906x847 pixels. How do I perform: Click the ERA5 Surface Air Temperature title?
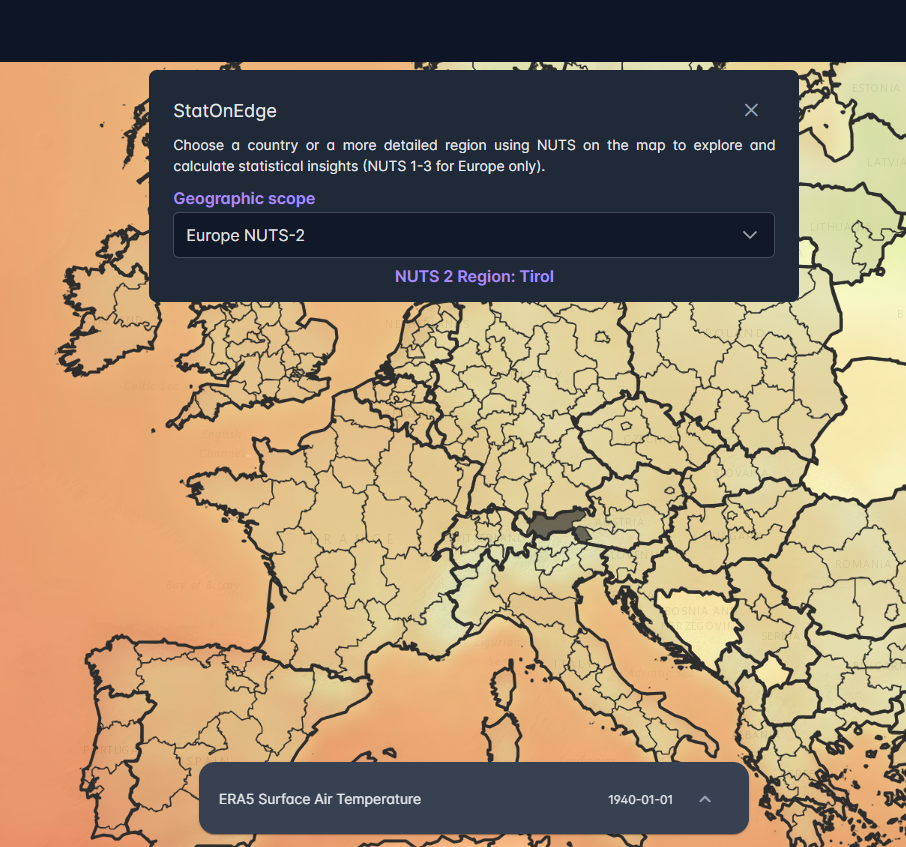(x=320, y=799)
